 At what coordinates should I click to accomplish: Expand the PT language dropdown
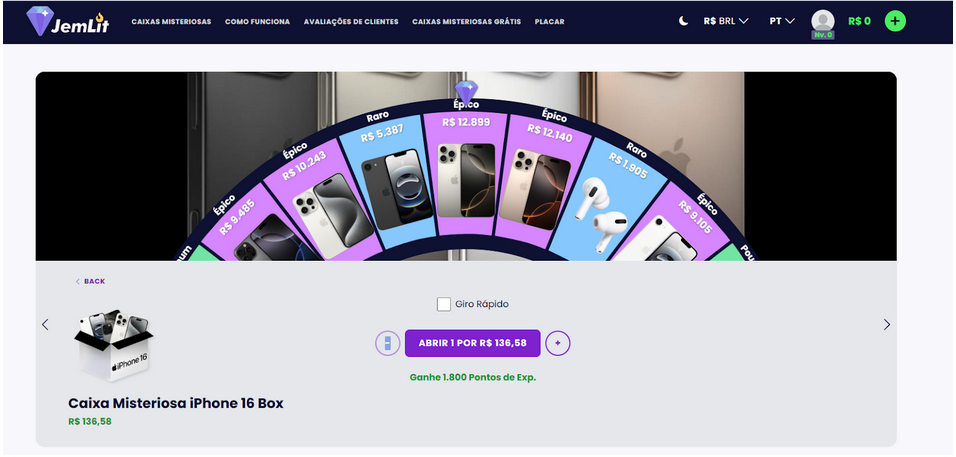pyautogui.click(x=782, y=21)
